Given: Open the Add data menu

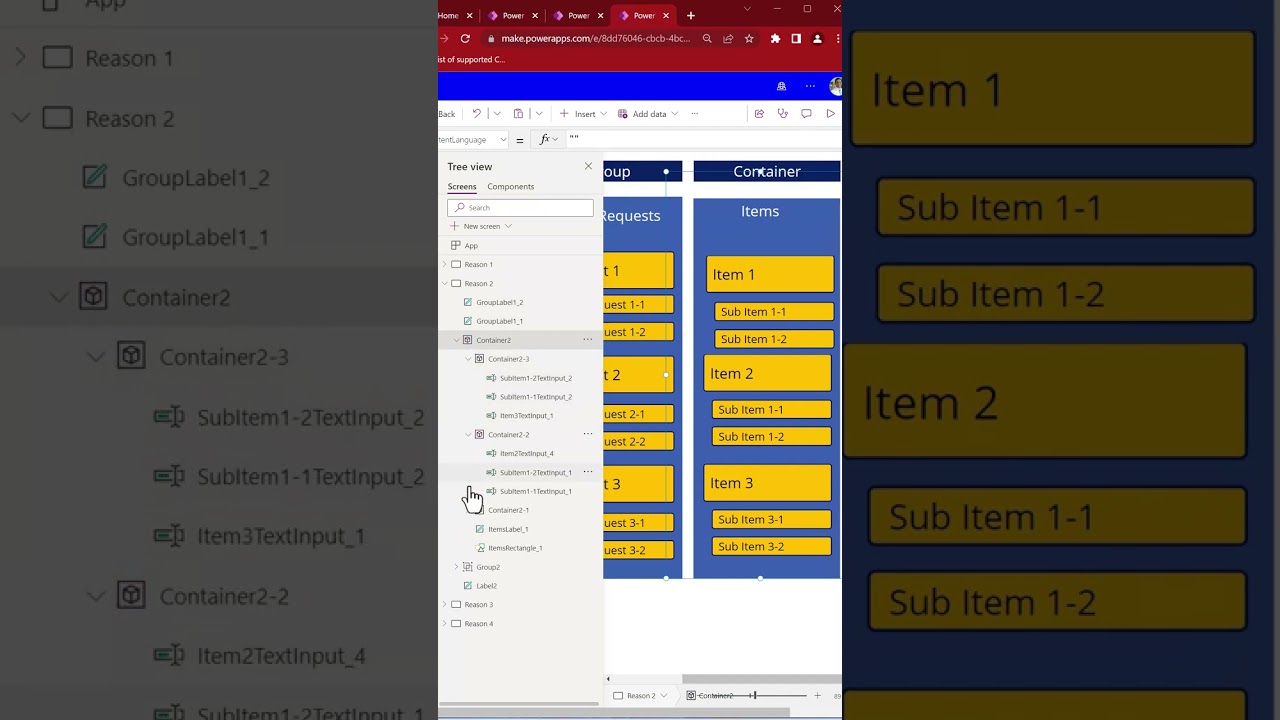Looking at the screenshot, I should tap(648, 114).
